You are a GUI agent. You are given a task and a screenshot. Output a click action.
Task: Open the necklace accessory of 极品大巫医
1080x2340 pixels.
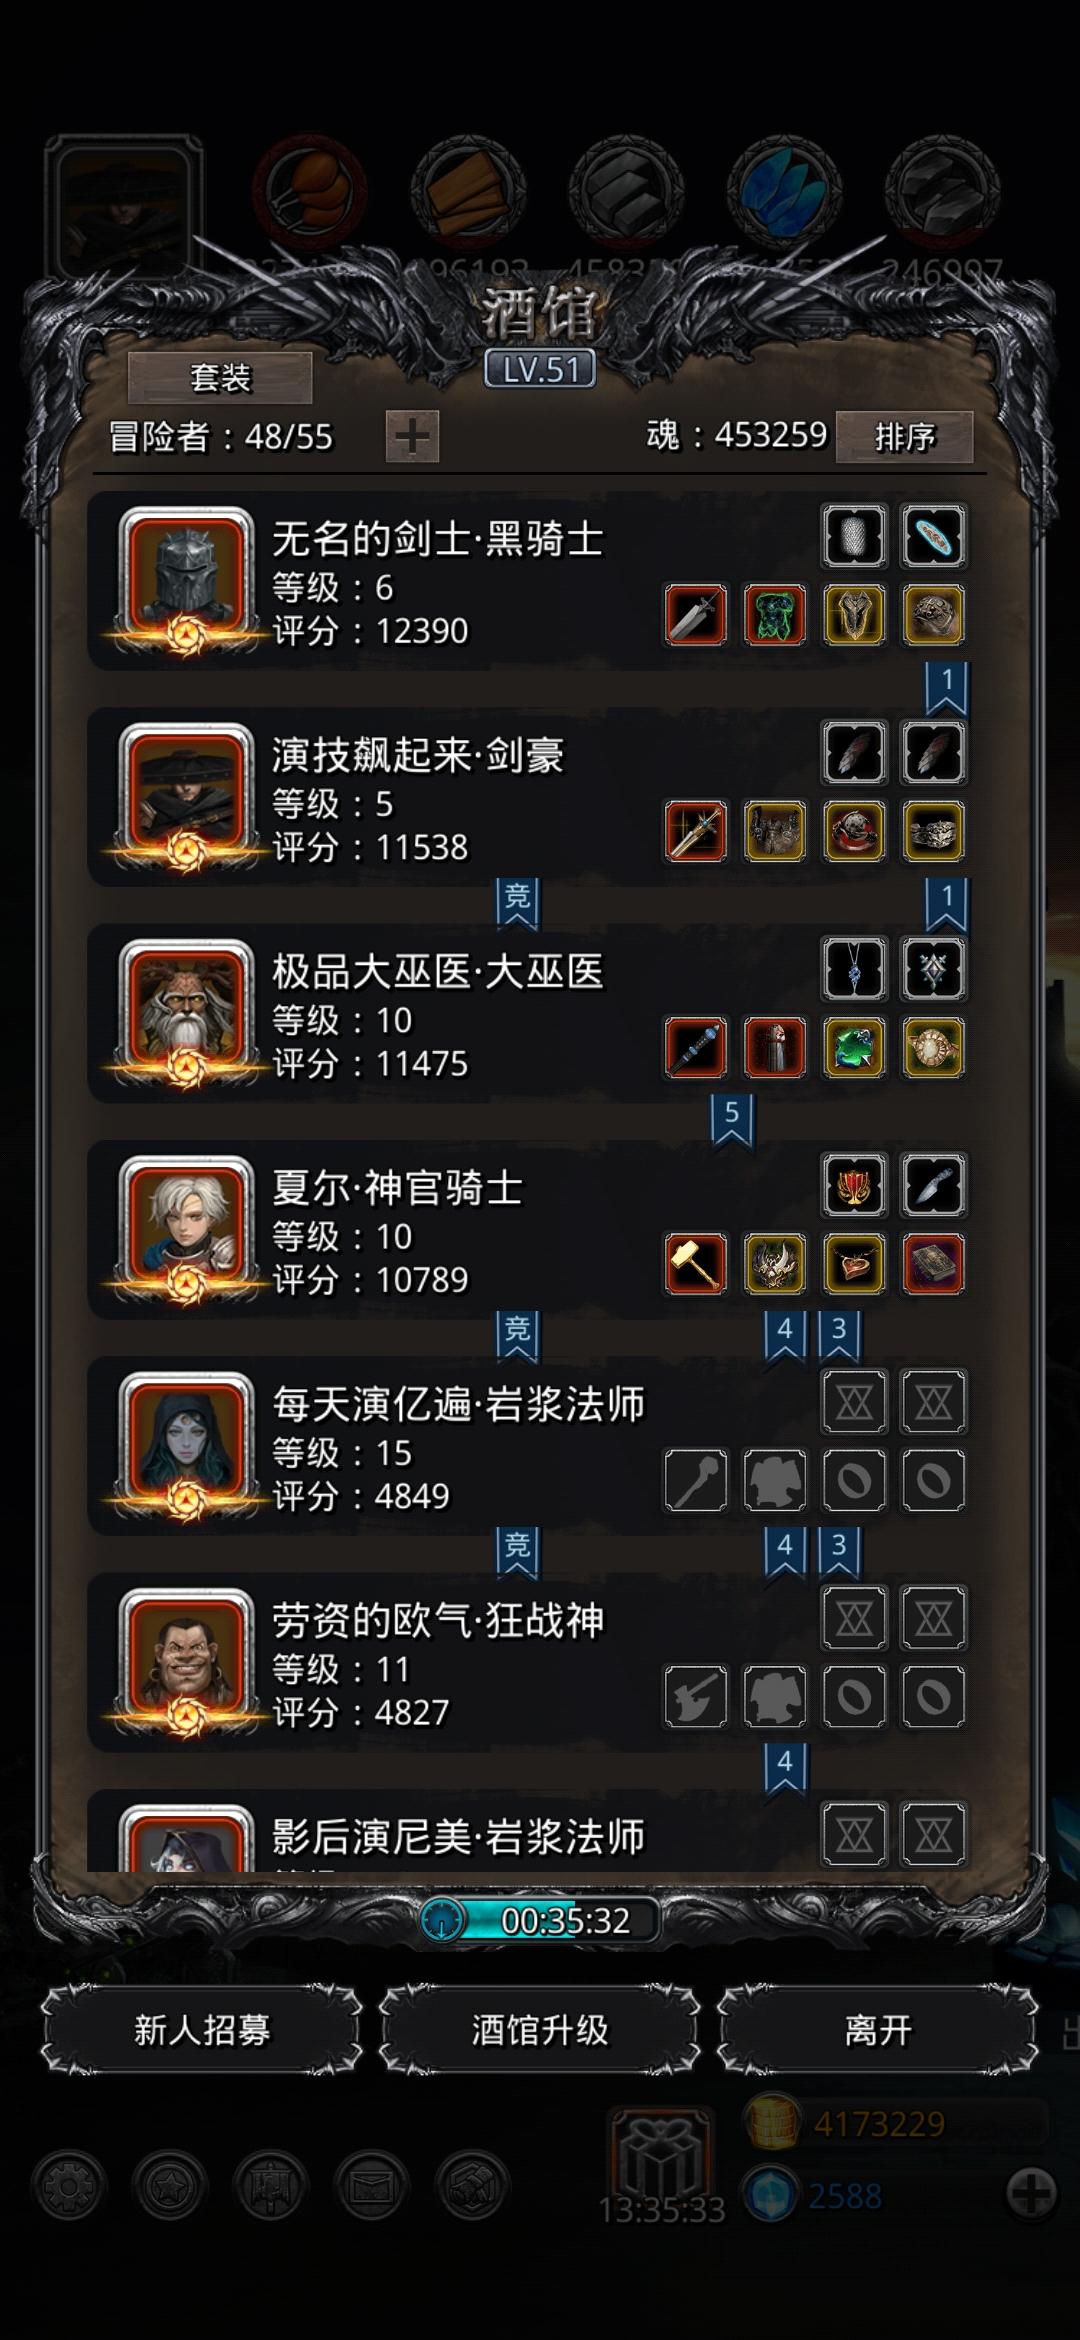(x=854, y=969)
